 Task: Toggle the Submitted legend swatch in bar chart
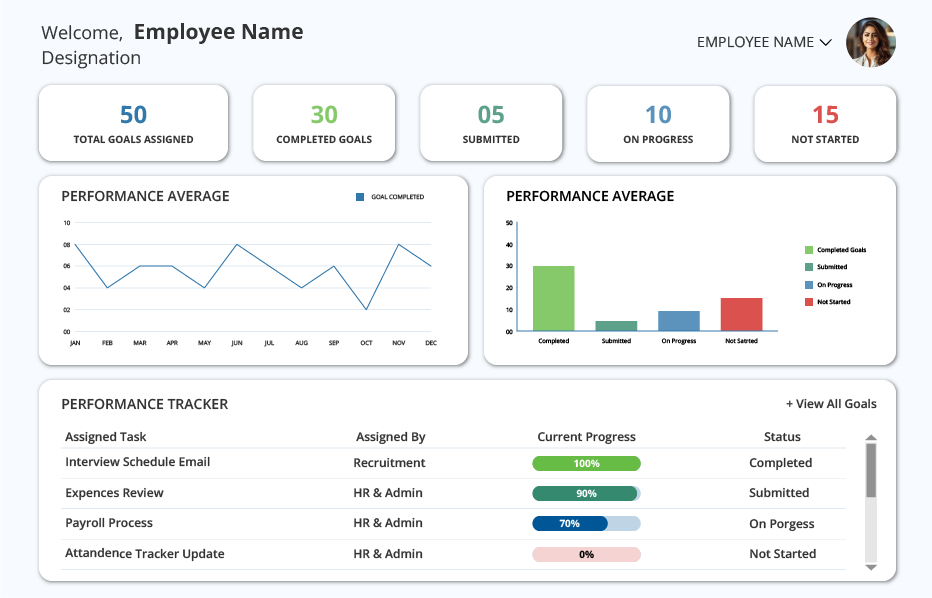coord(808,267)
